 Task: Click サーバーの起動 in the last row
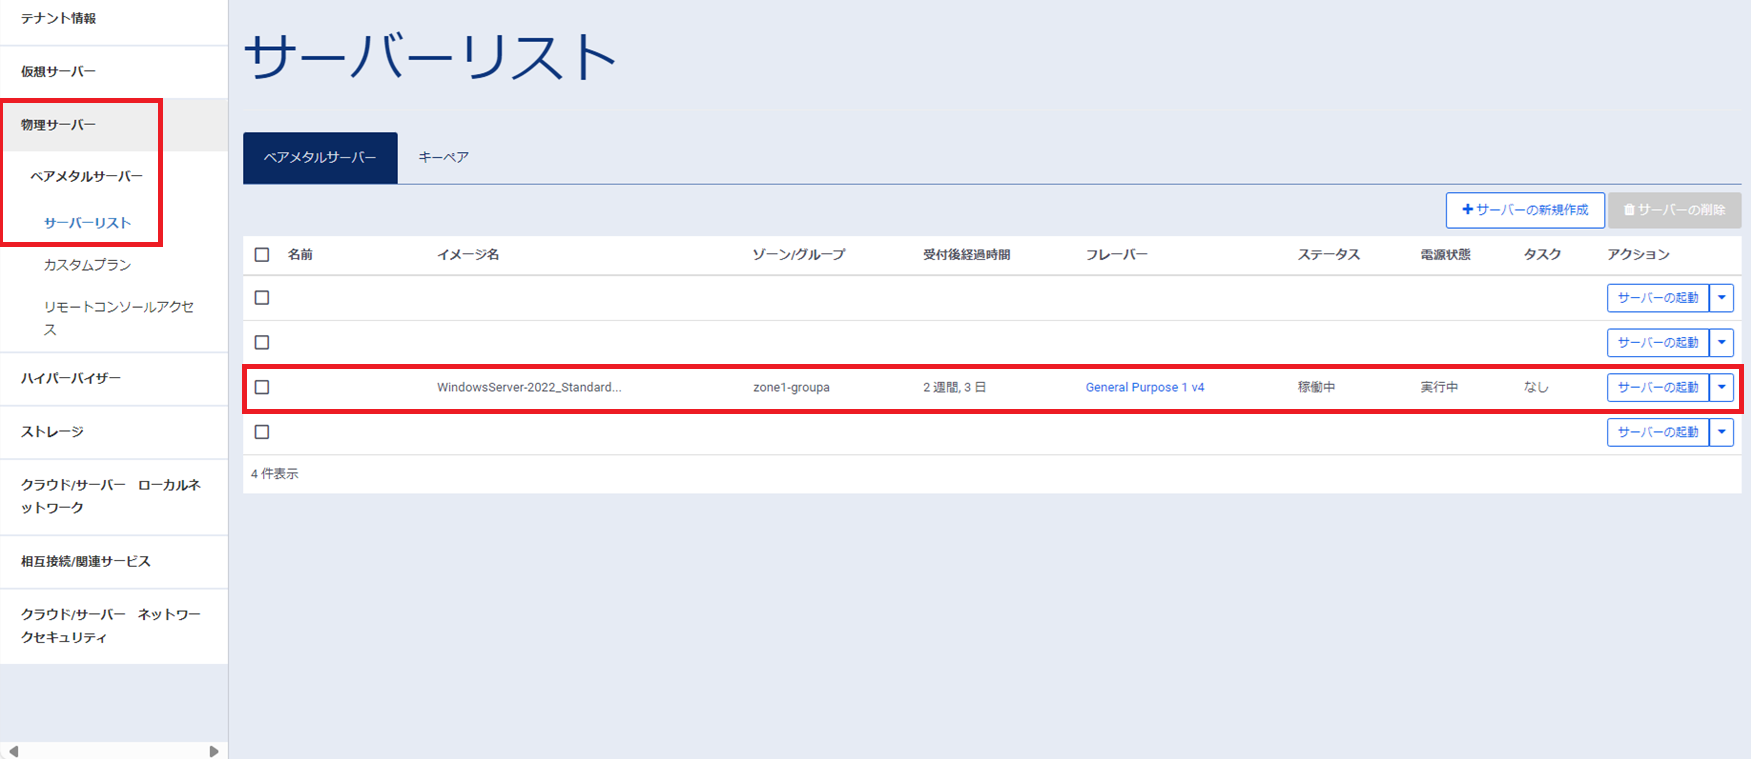click(1658, 432)
